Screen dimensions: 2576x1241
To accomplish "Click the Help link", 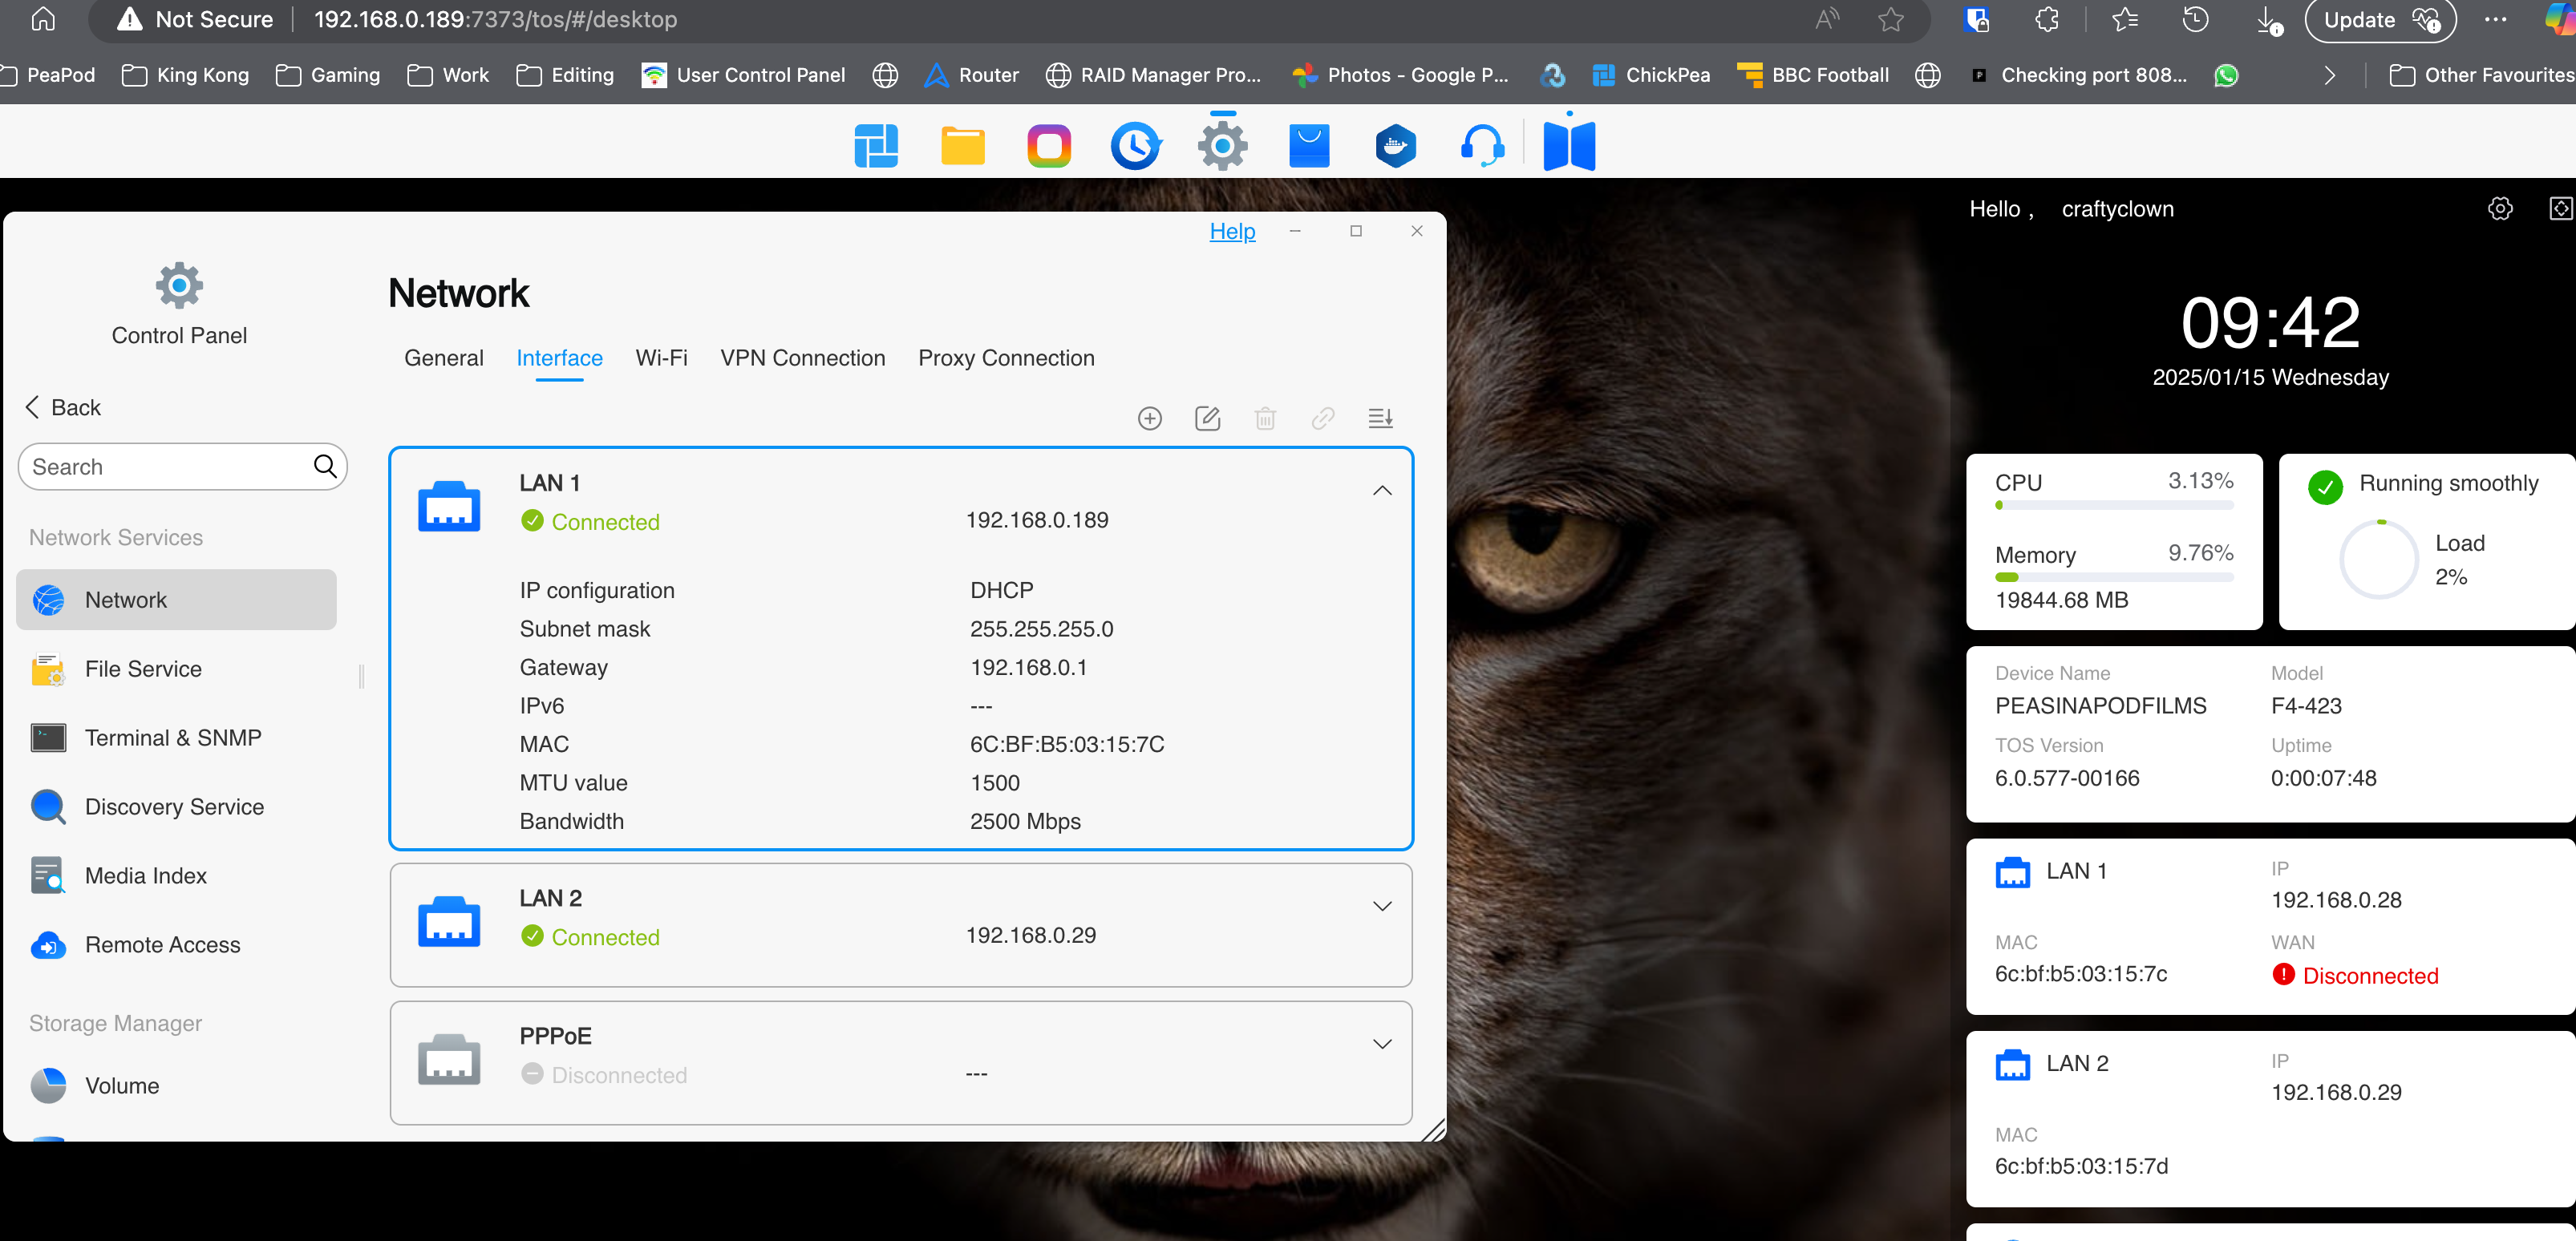I will (x=1232, y=231).
